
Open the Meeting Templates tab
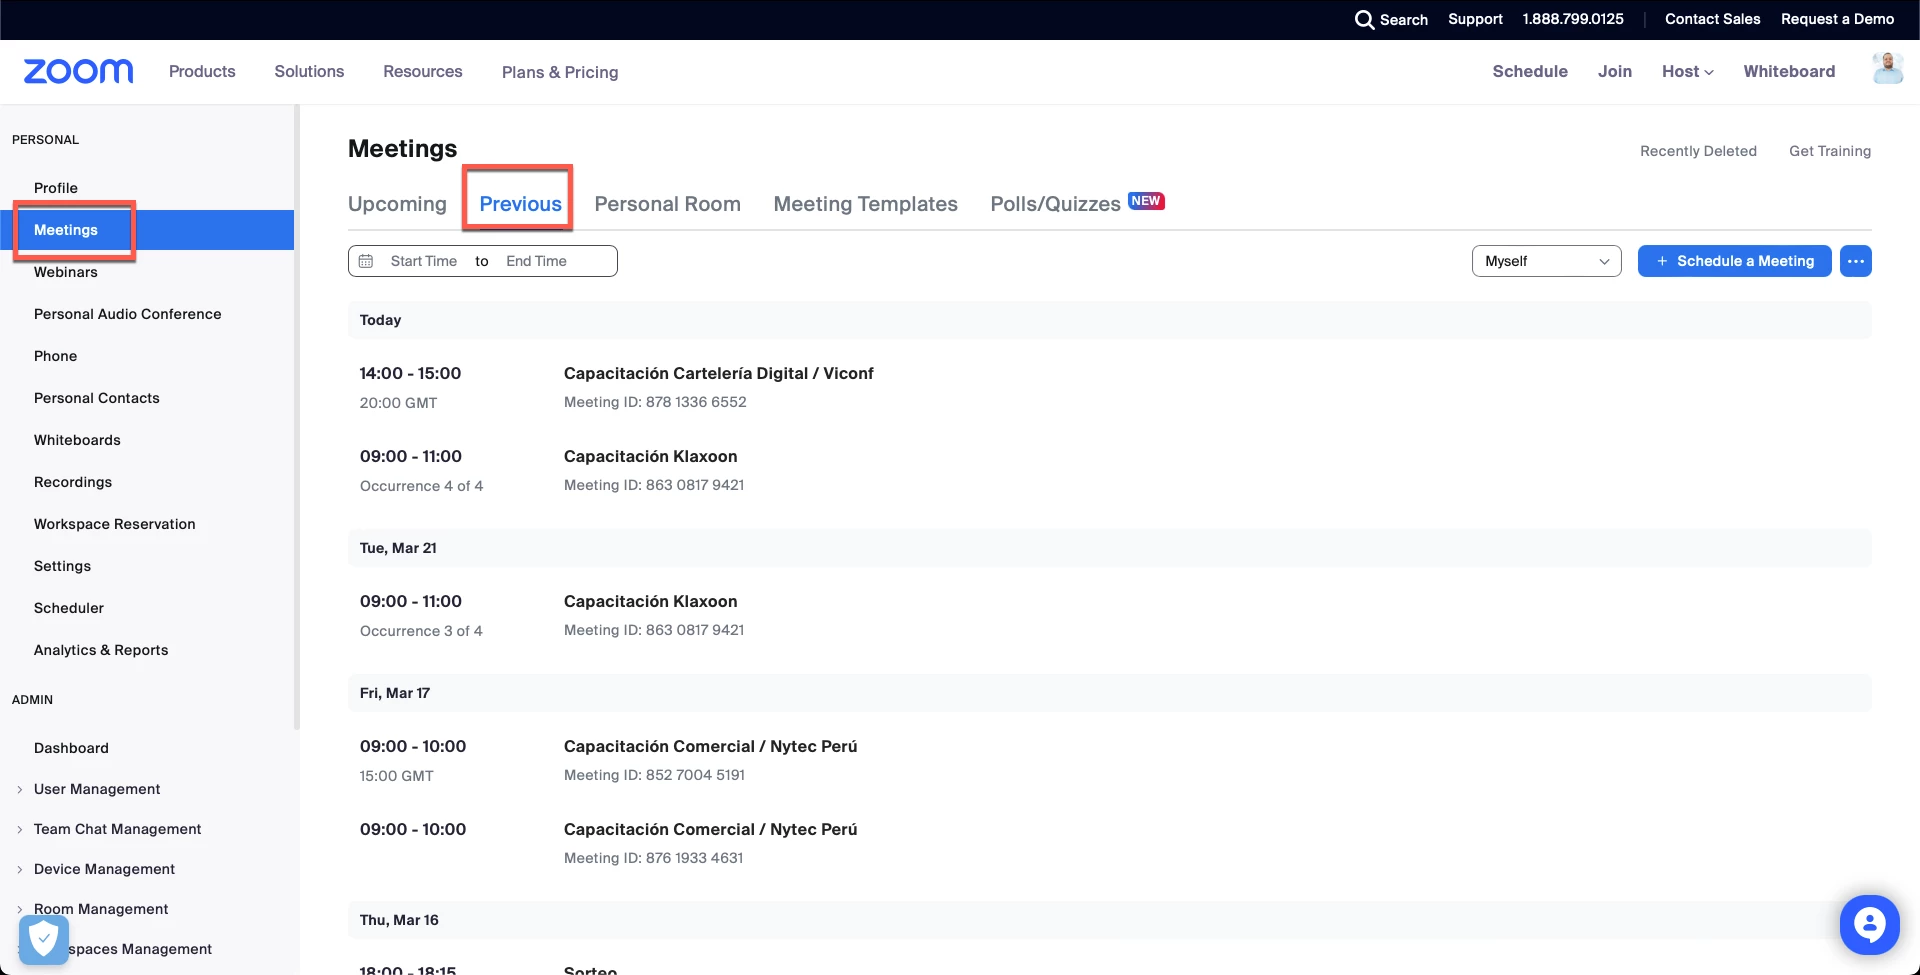click(865, 204)
